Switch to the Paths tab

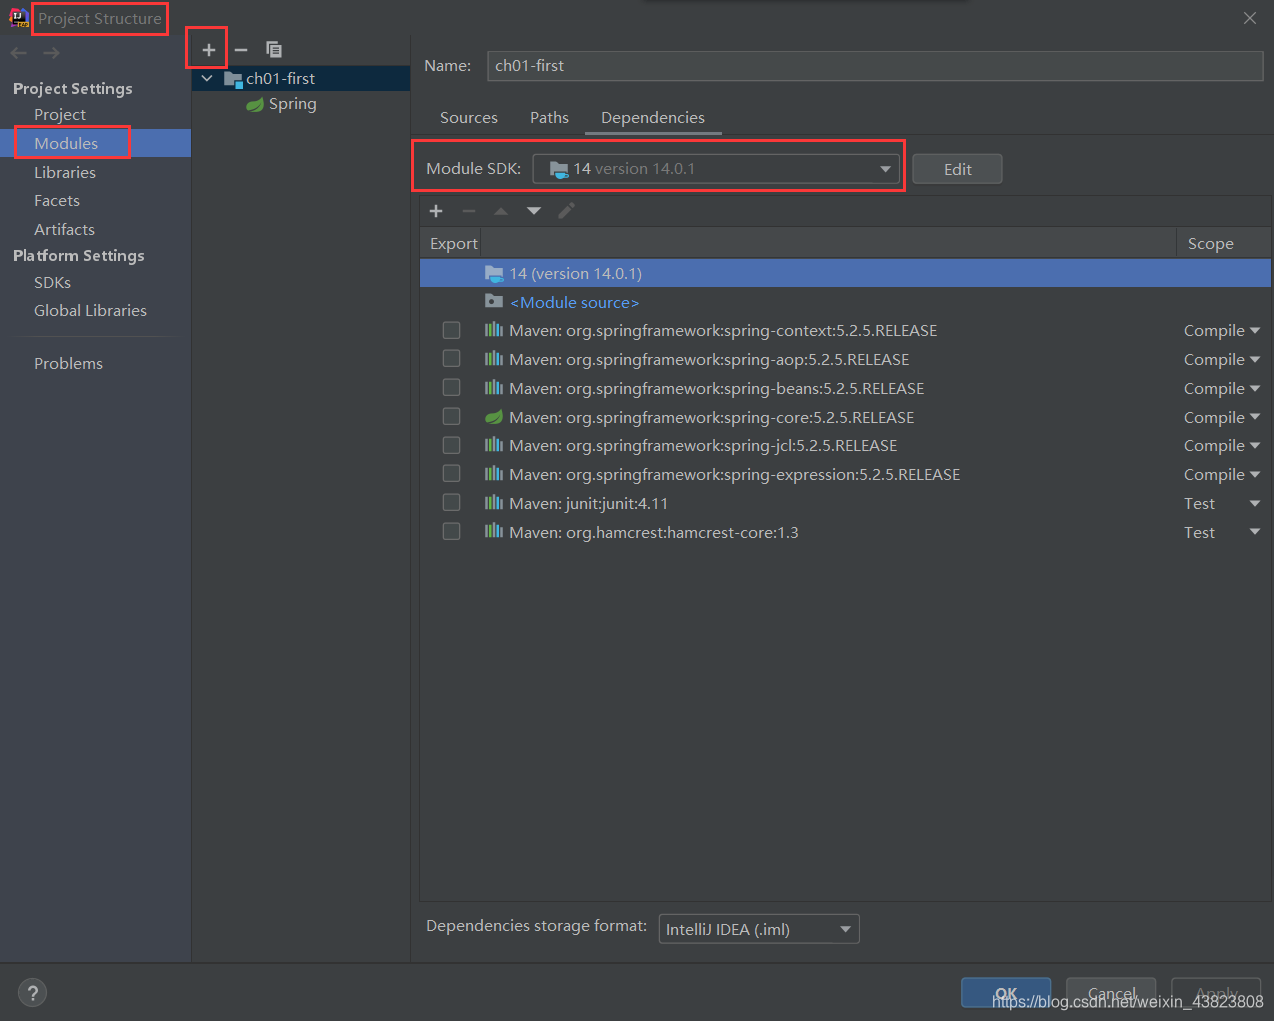click(549, 118)
